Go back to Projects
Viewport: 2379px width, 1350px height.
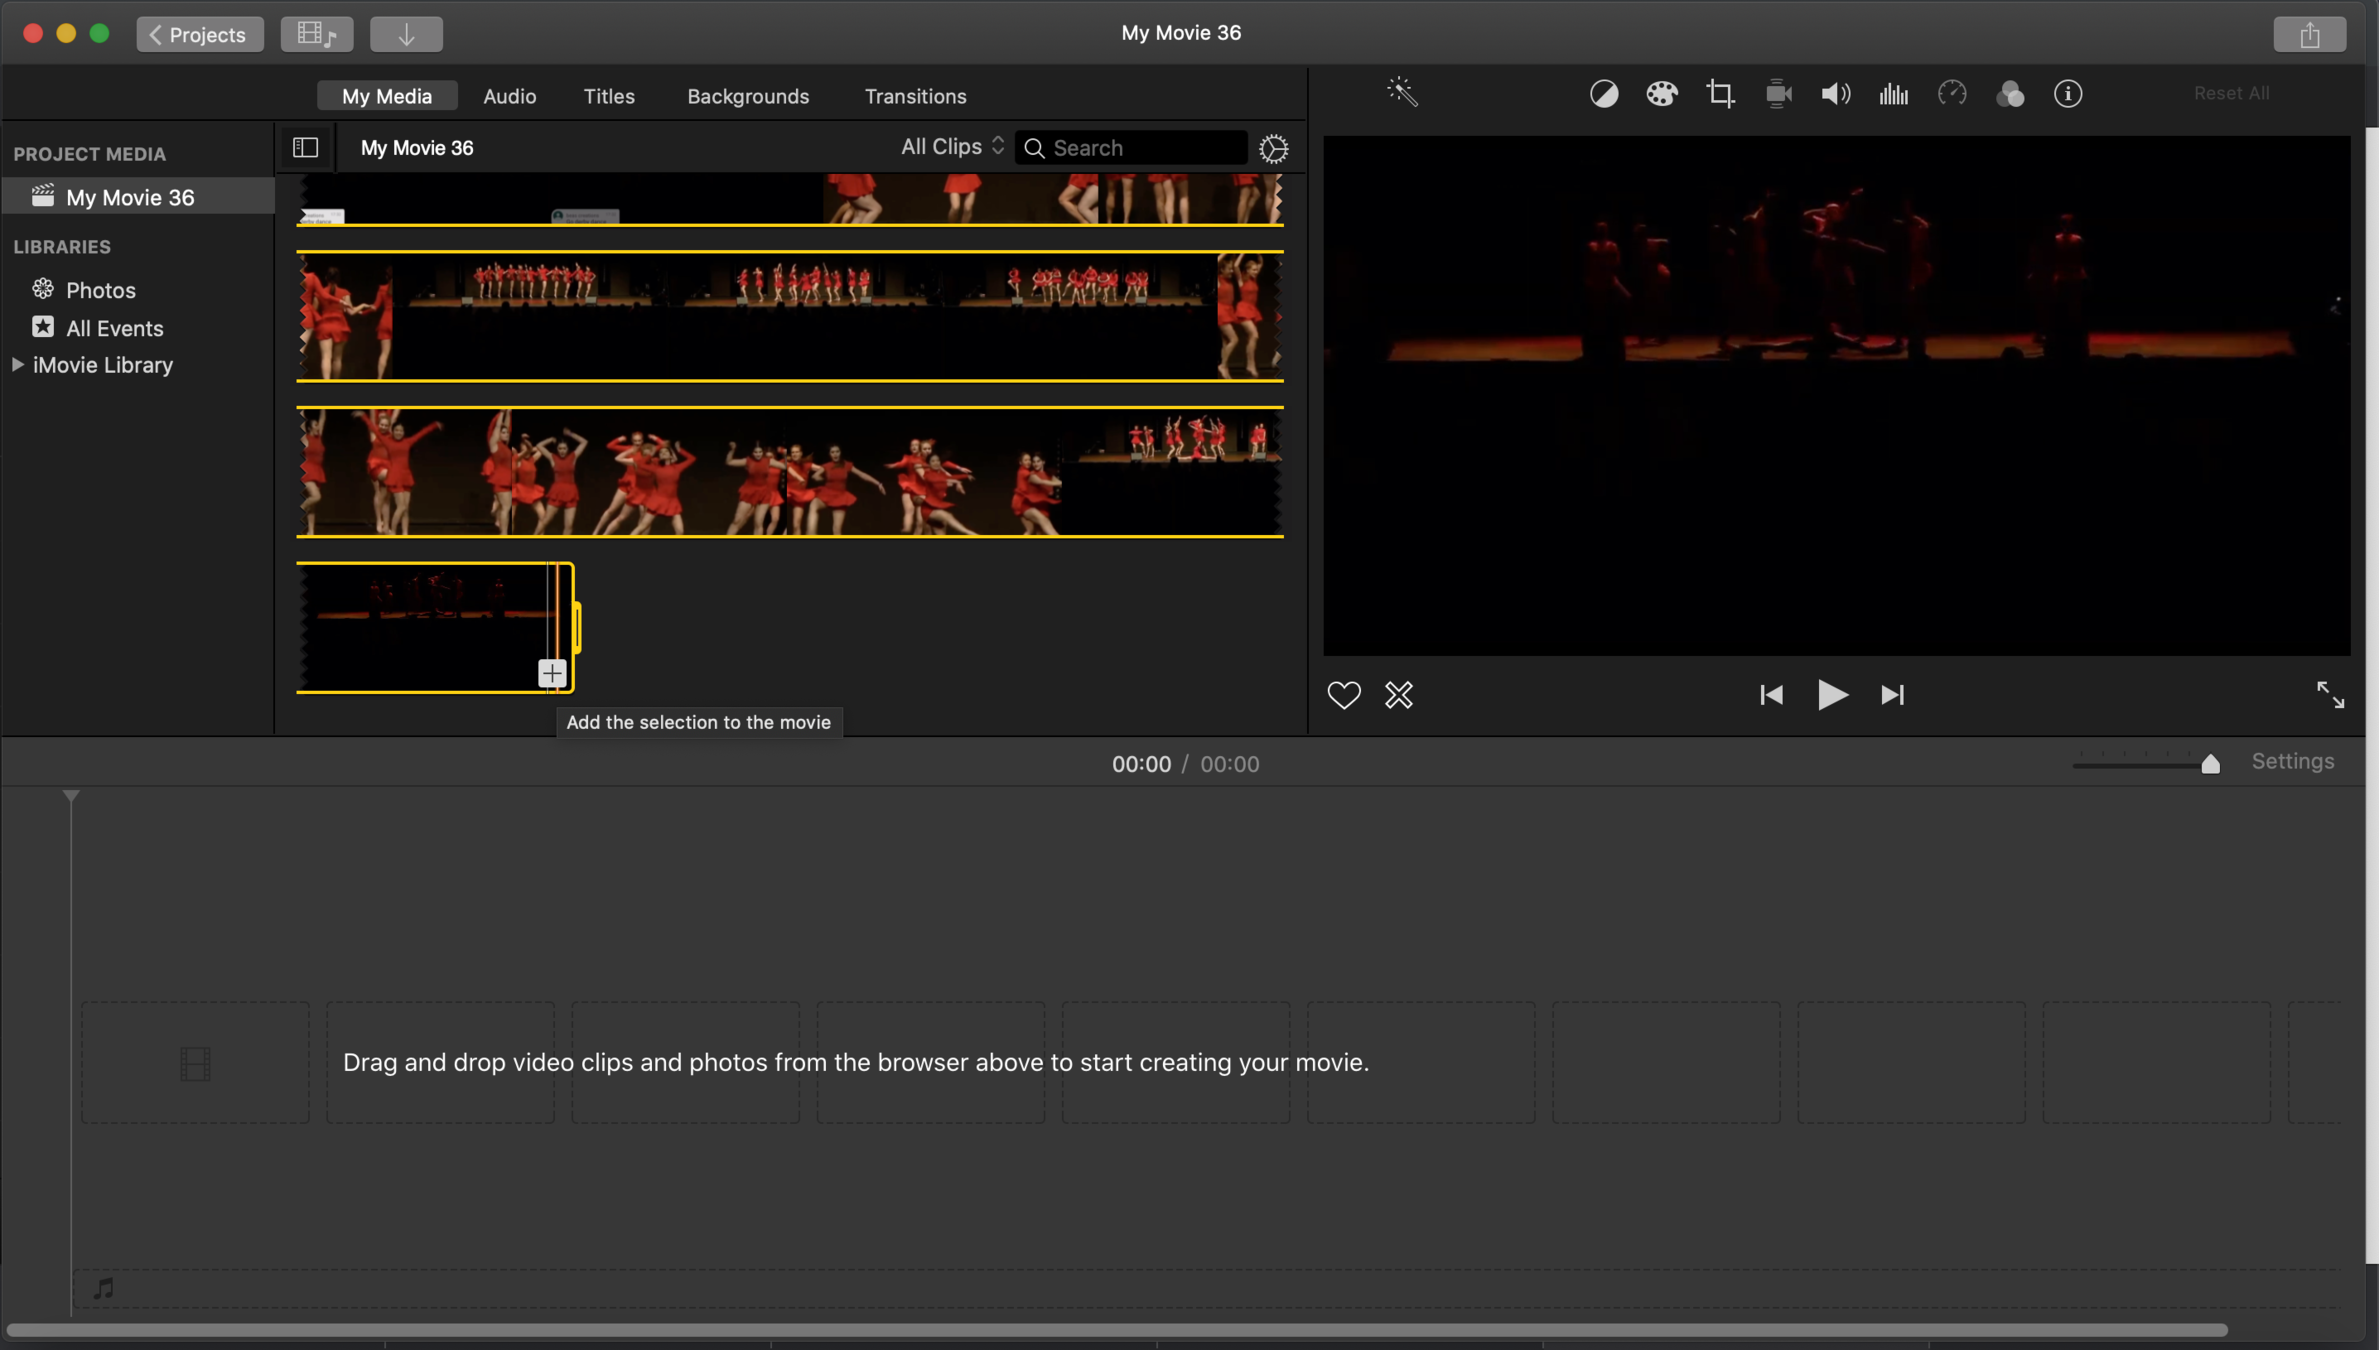199,34
